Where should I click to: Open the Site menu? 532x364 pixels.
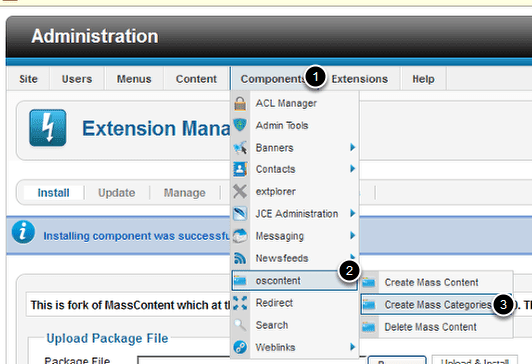[28, 79]
